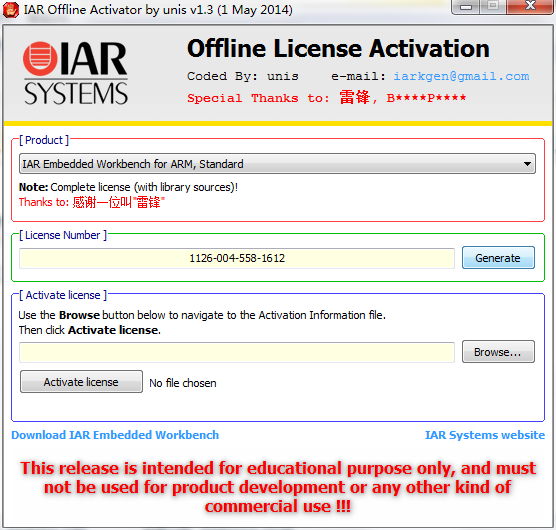Open the Product dropdown arrow
The image size is (556, 530).
coord(527,164)
